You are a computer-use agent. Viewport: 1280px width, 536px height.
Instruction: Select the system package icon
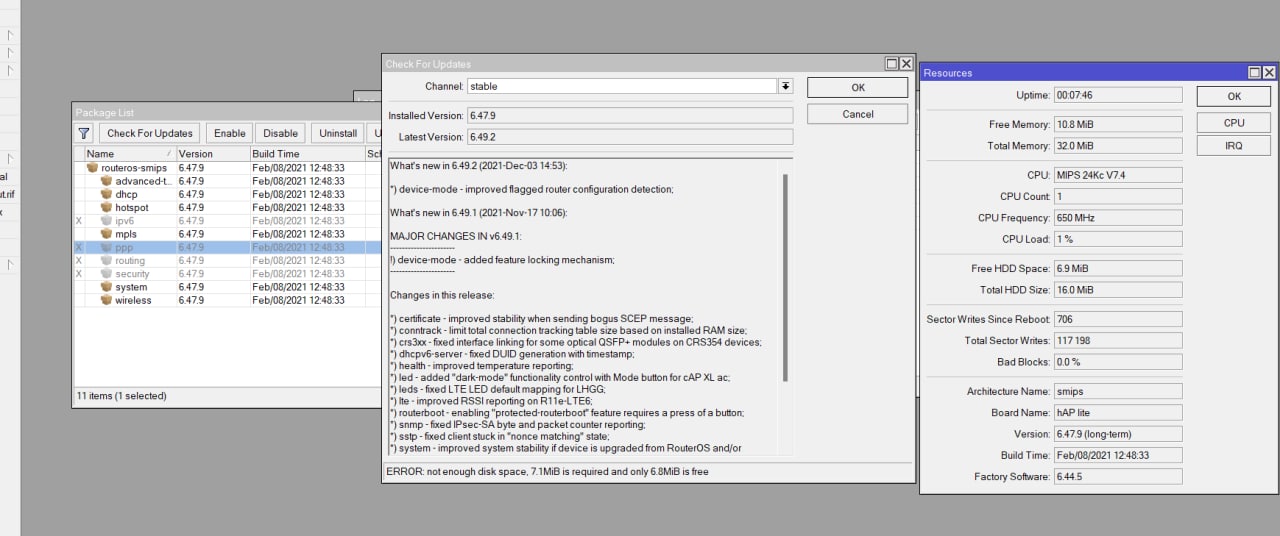106,287
